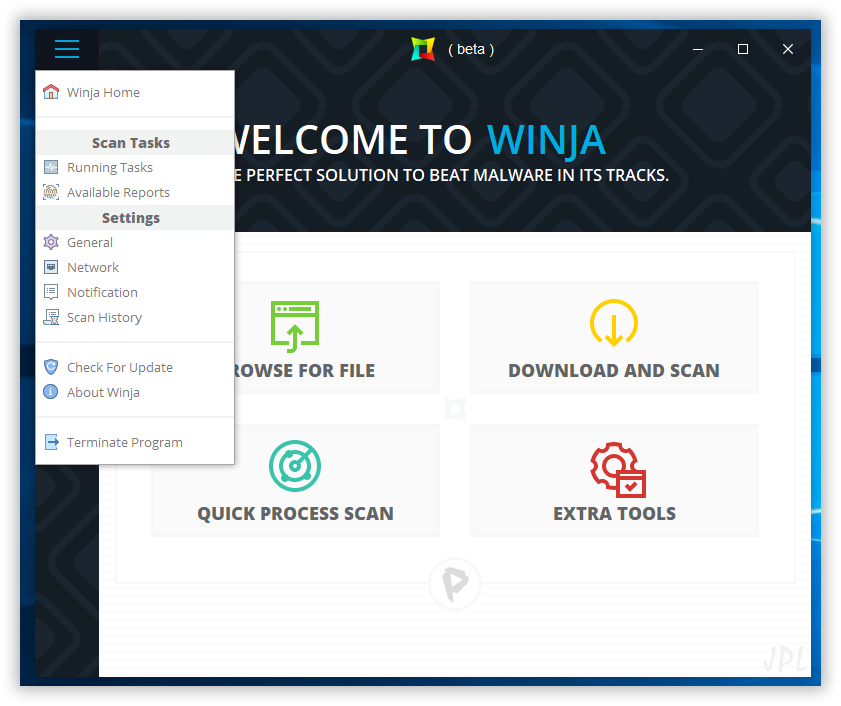Minimize the Winja window
841x706 pixels.
698,49
